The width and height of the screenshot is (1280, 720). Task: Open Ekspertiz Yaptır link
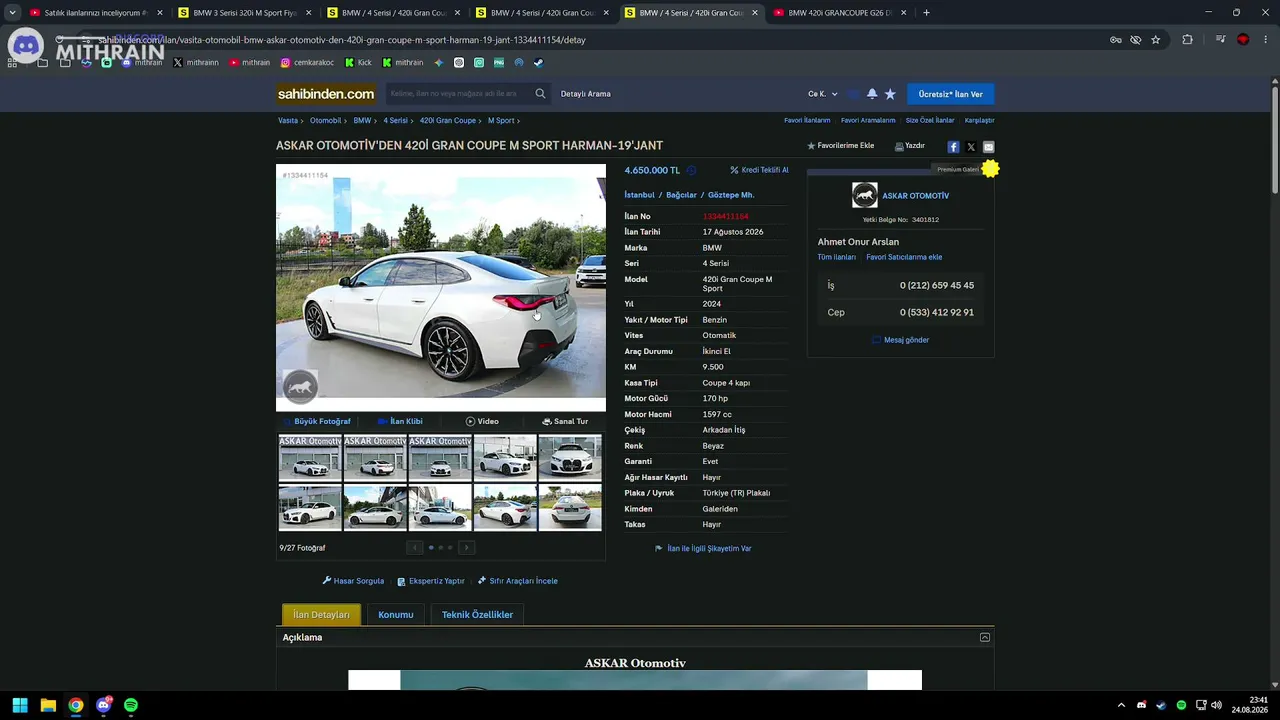point(431,581)
